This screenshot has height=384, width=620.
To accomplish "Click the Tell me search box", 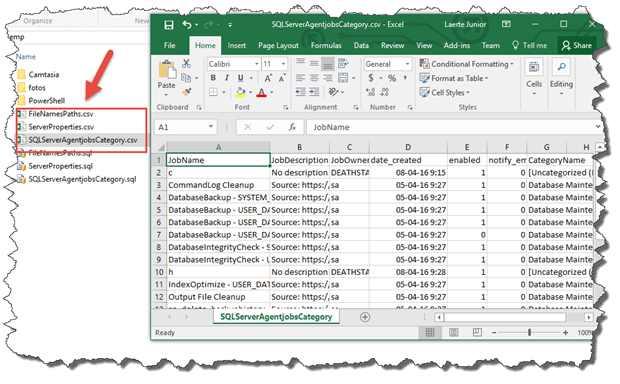I will 529,45.
